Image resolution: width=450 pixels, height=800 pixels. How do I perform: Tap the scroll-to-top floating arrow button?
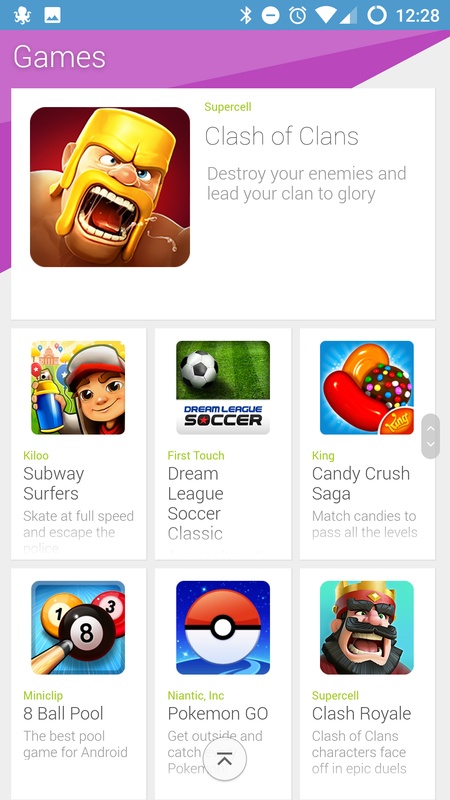click(x=224, y=759)
